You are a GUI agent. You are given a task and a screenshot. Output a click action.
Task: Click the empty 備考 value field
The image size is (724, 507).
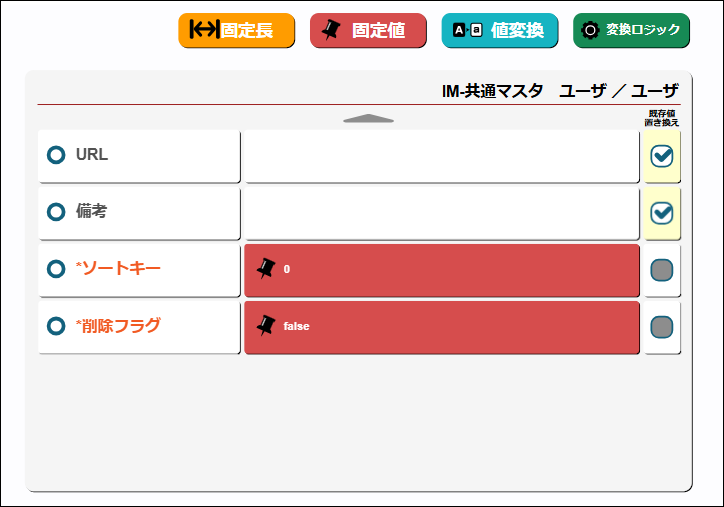click(x=441, y=213)
